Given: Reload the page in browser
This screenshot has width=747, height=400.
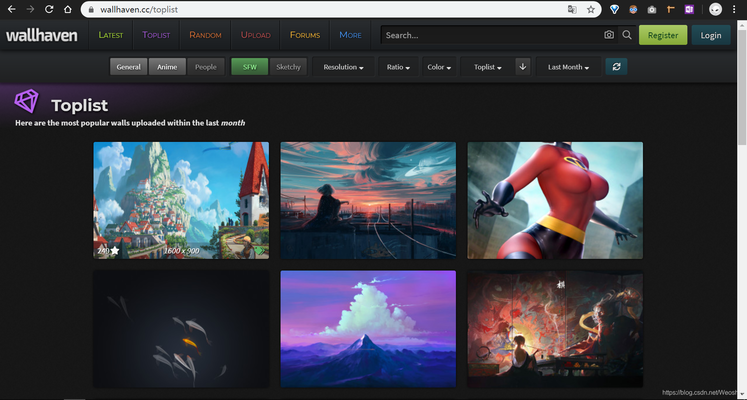Looking at the screenshot, I should 49,9.
